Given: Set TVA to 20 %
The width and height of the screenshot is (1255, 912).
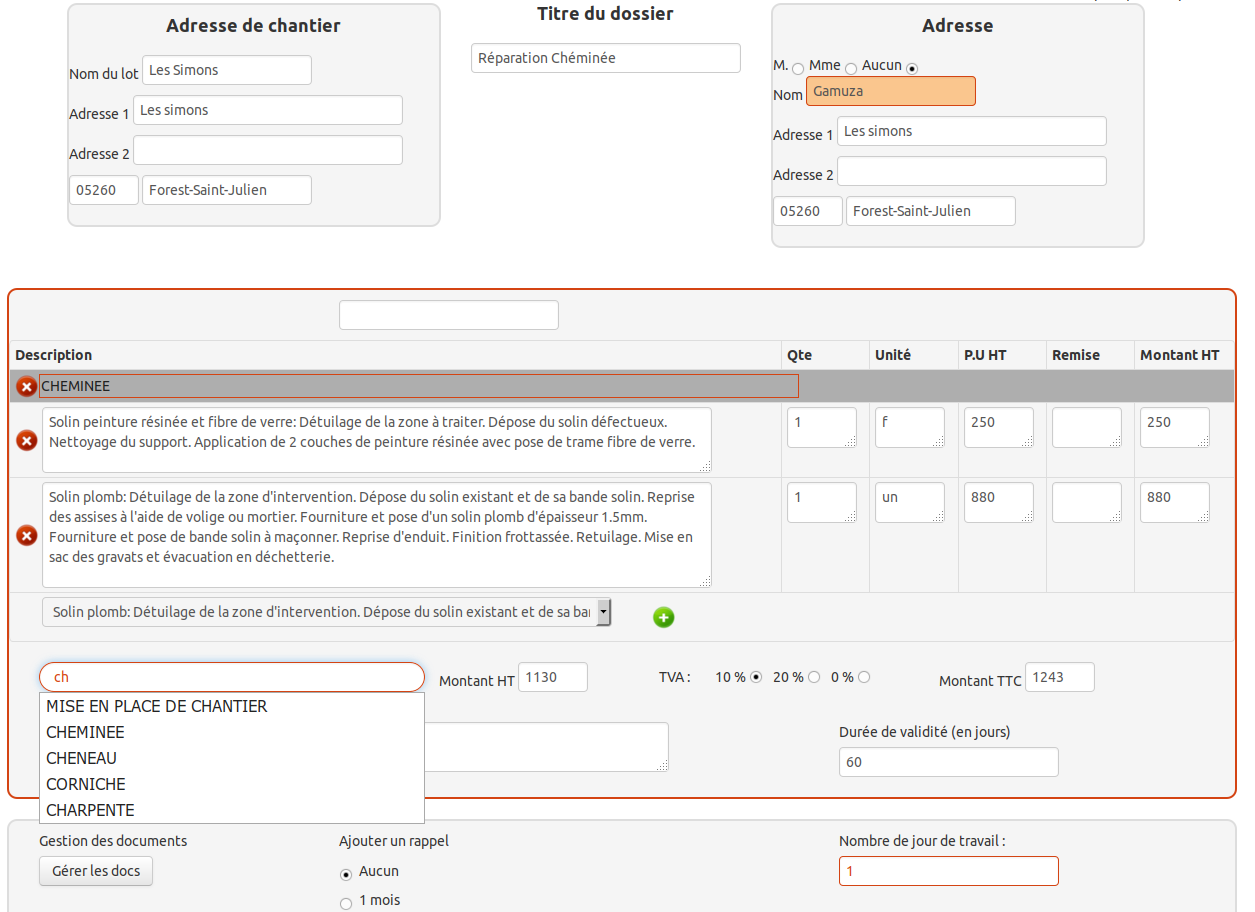Looking at the screenshot, I should tap(814, 677).
